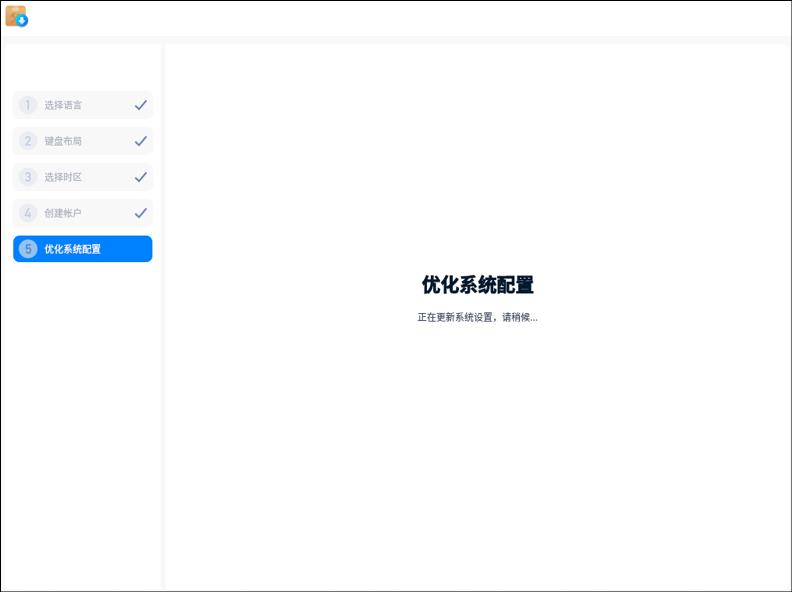Screen dimensions: 792x592
Task: Click the number 5 circle badge
Action: 28,249
